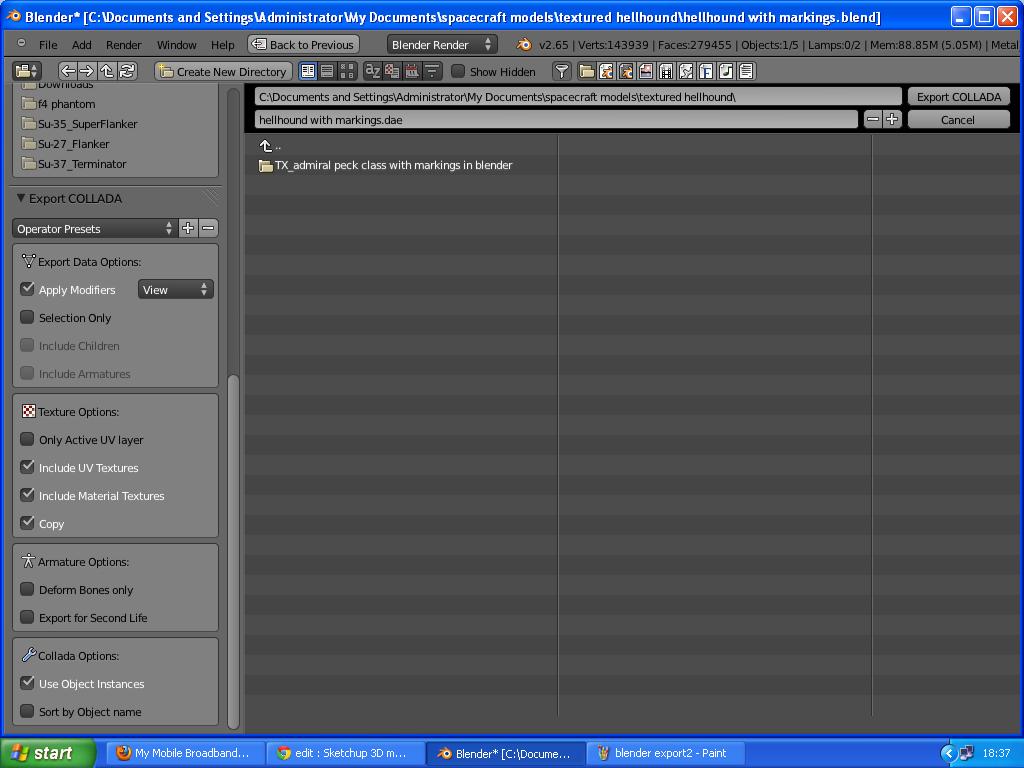Click the refresh file list icon
This screenshot has width=1024, height=768.
pyautogui.click(x=127, y=71)
